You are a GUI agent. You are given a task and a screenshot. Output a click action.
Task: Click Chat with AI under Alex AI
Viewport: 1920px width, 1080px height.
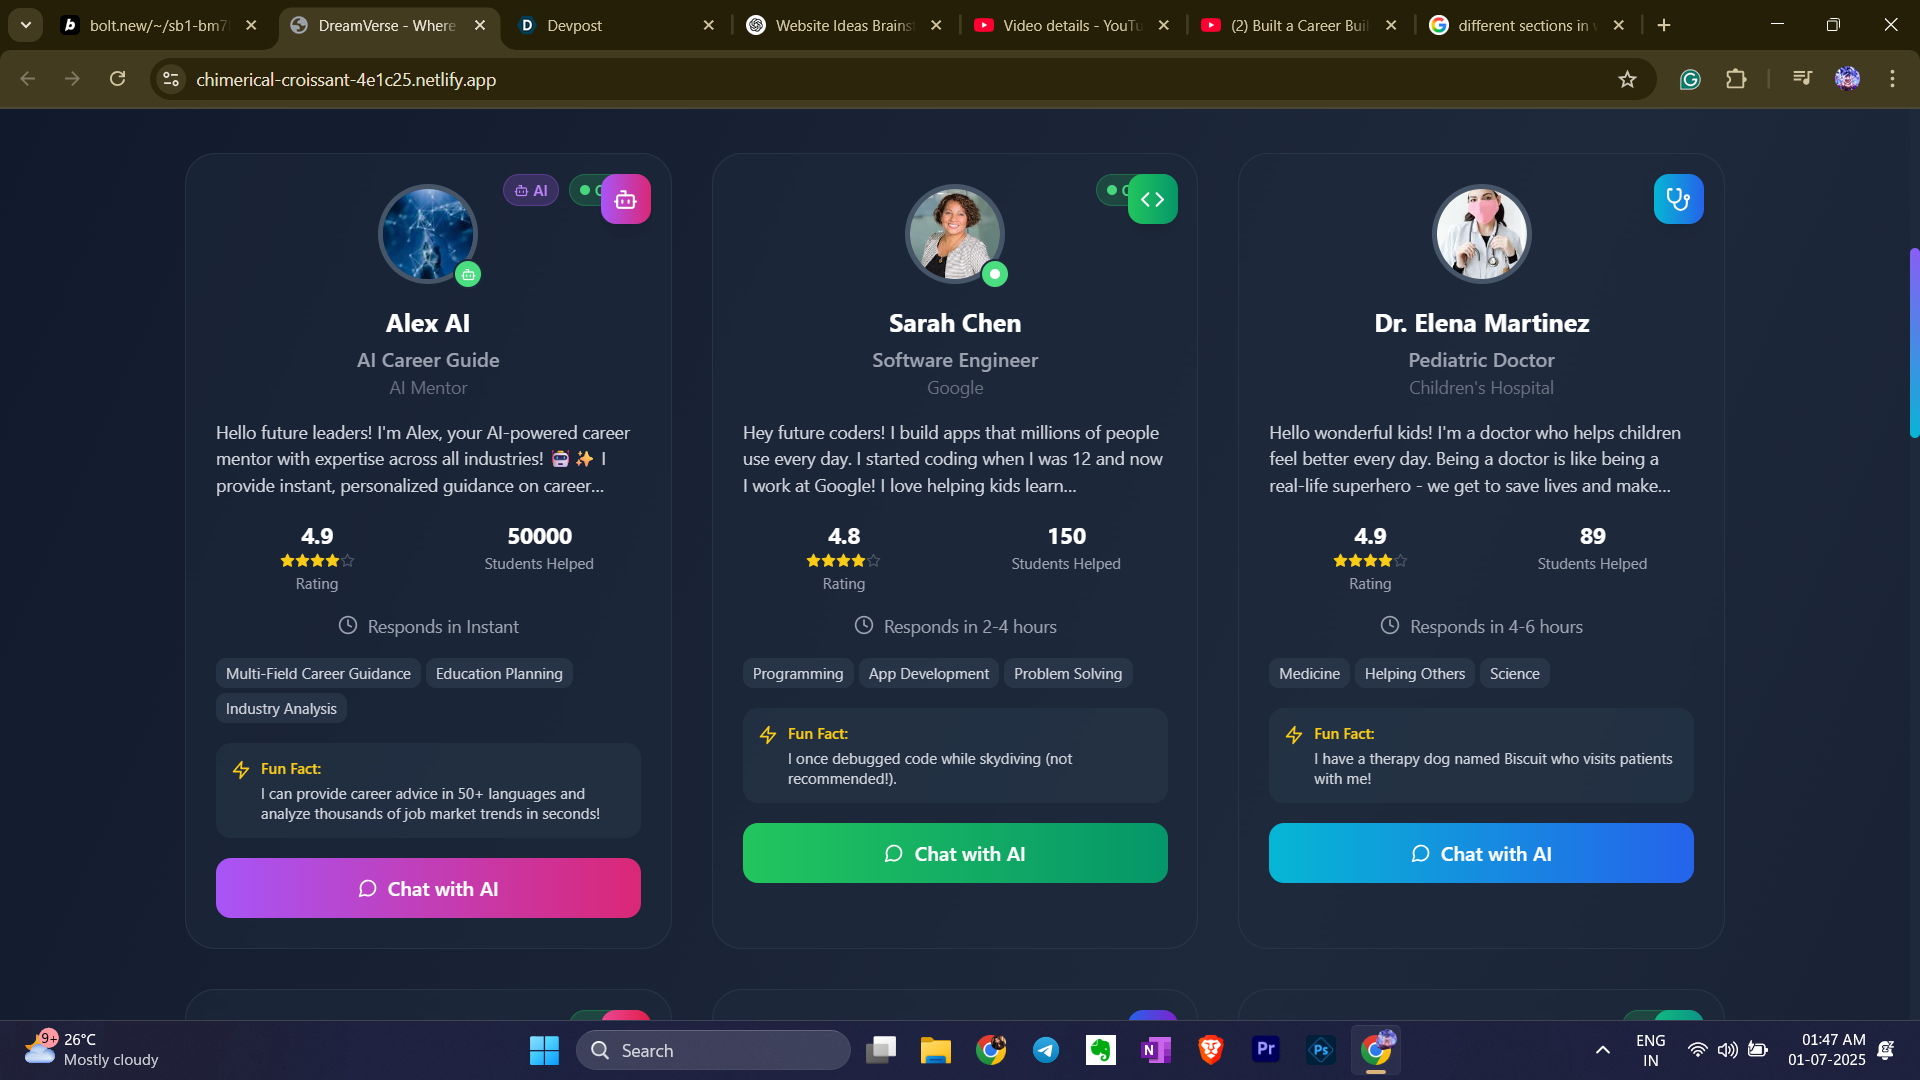tap(428, 888)
